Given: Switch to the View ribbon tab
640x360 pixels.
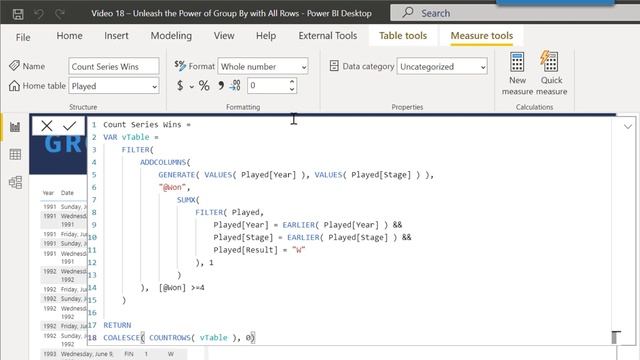Looking at the screenshot, I should click(224, 36).
